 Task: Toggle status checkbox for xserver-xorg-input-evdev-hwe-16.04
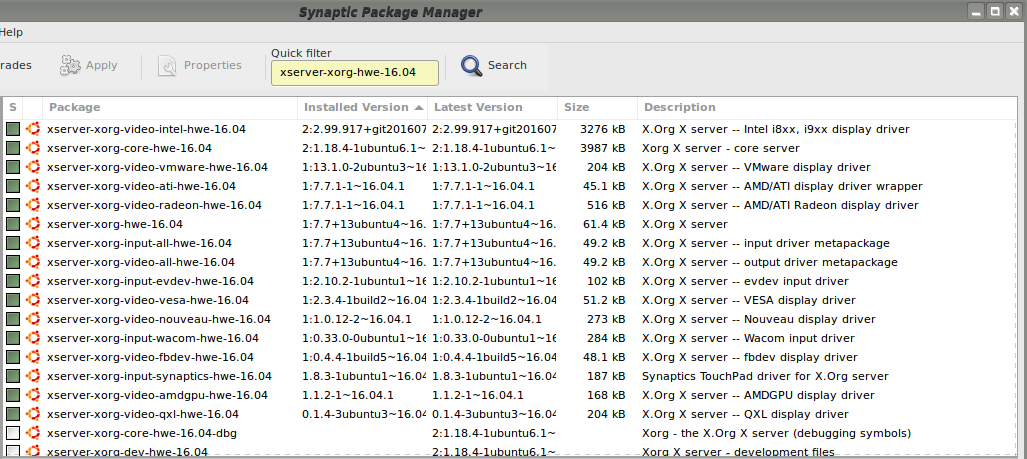tap(13, 282)
